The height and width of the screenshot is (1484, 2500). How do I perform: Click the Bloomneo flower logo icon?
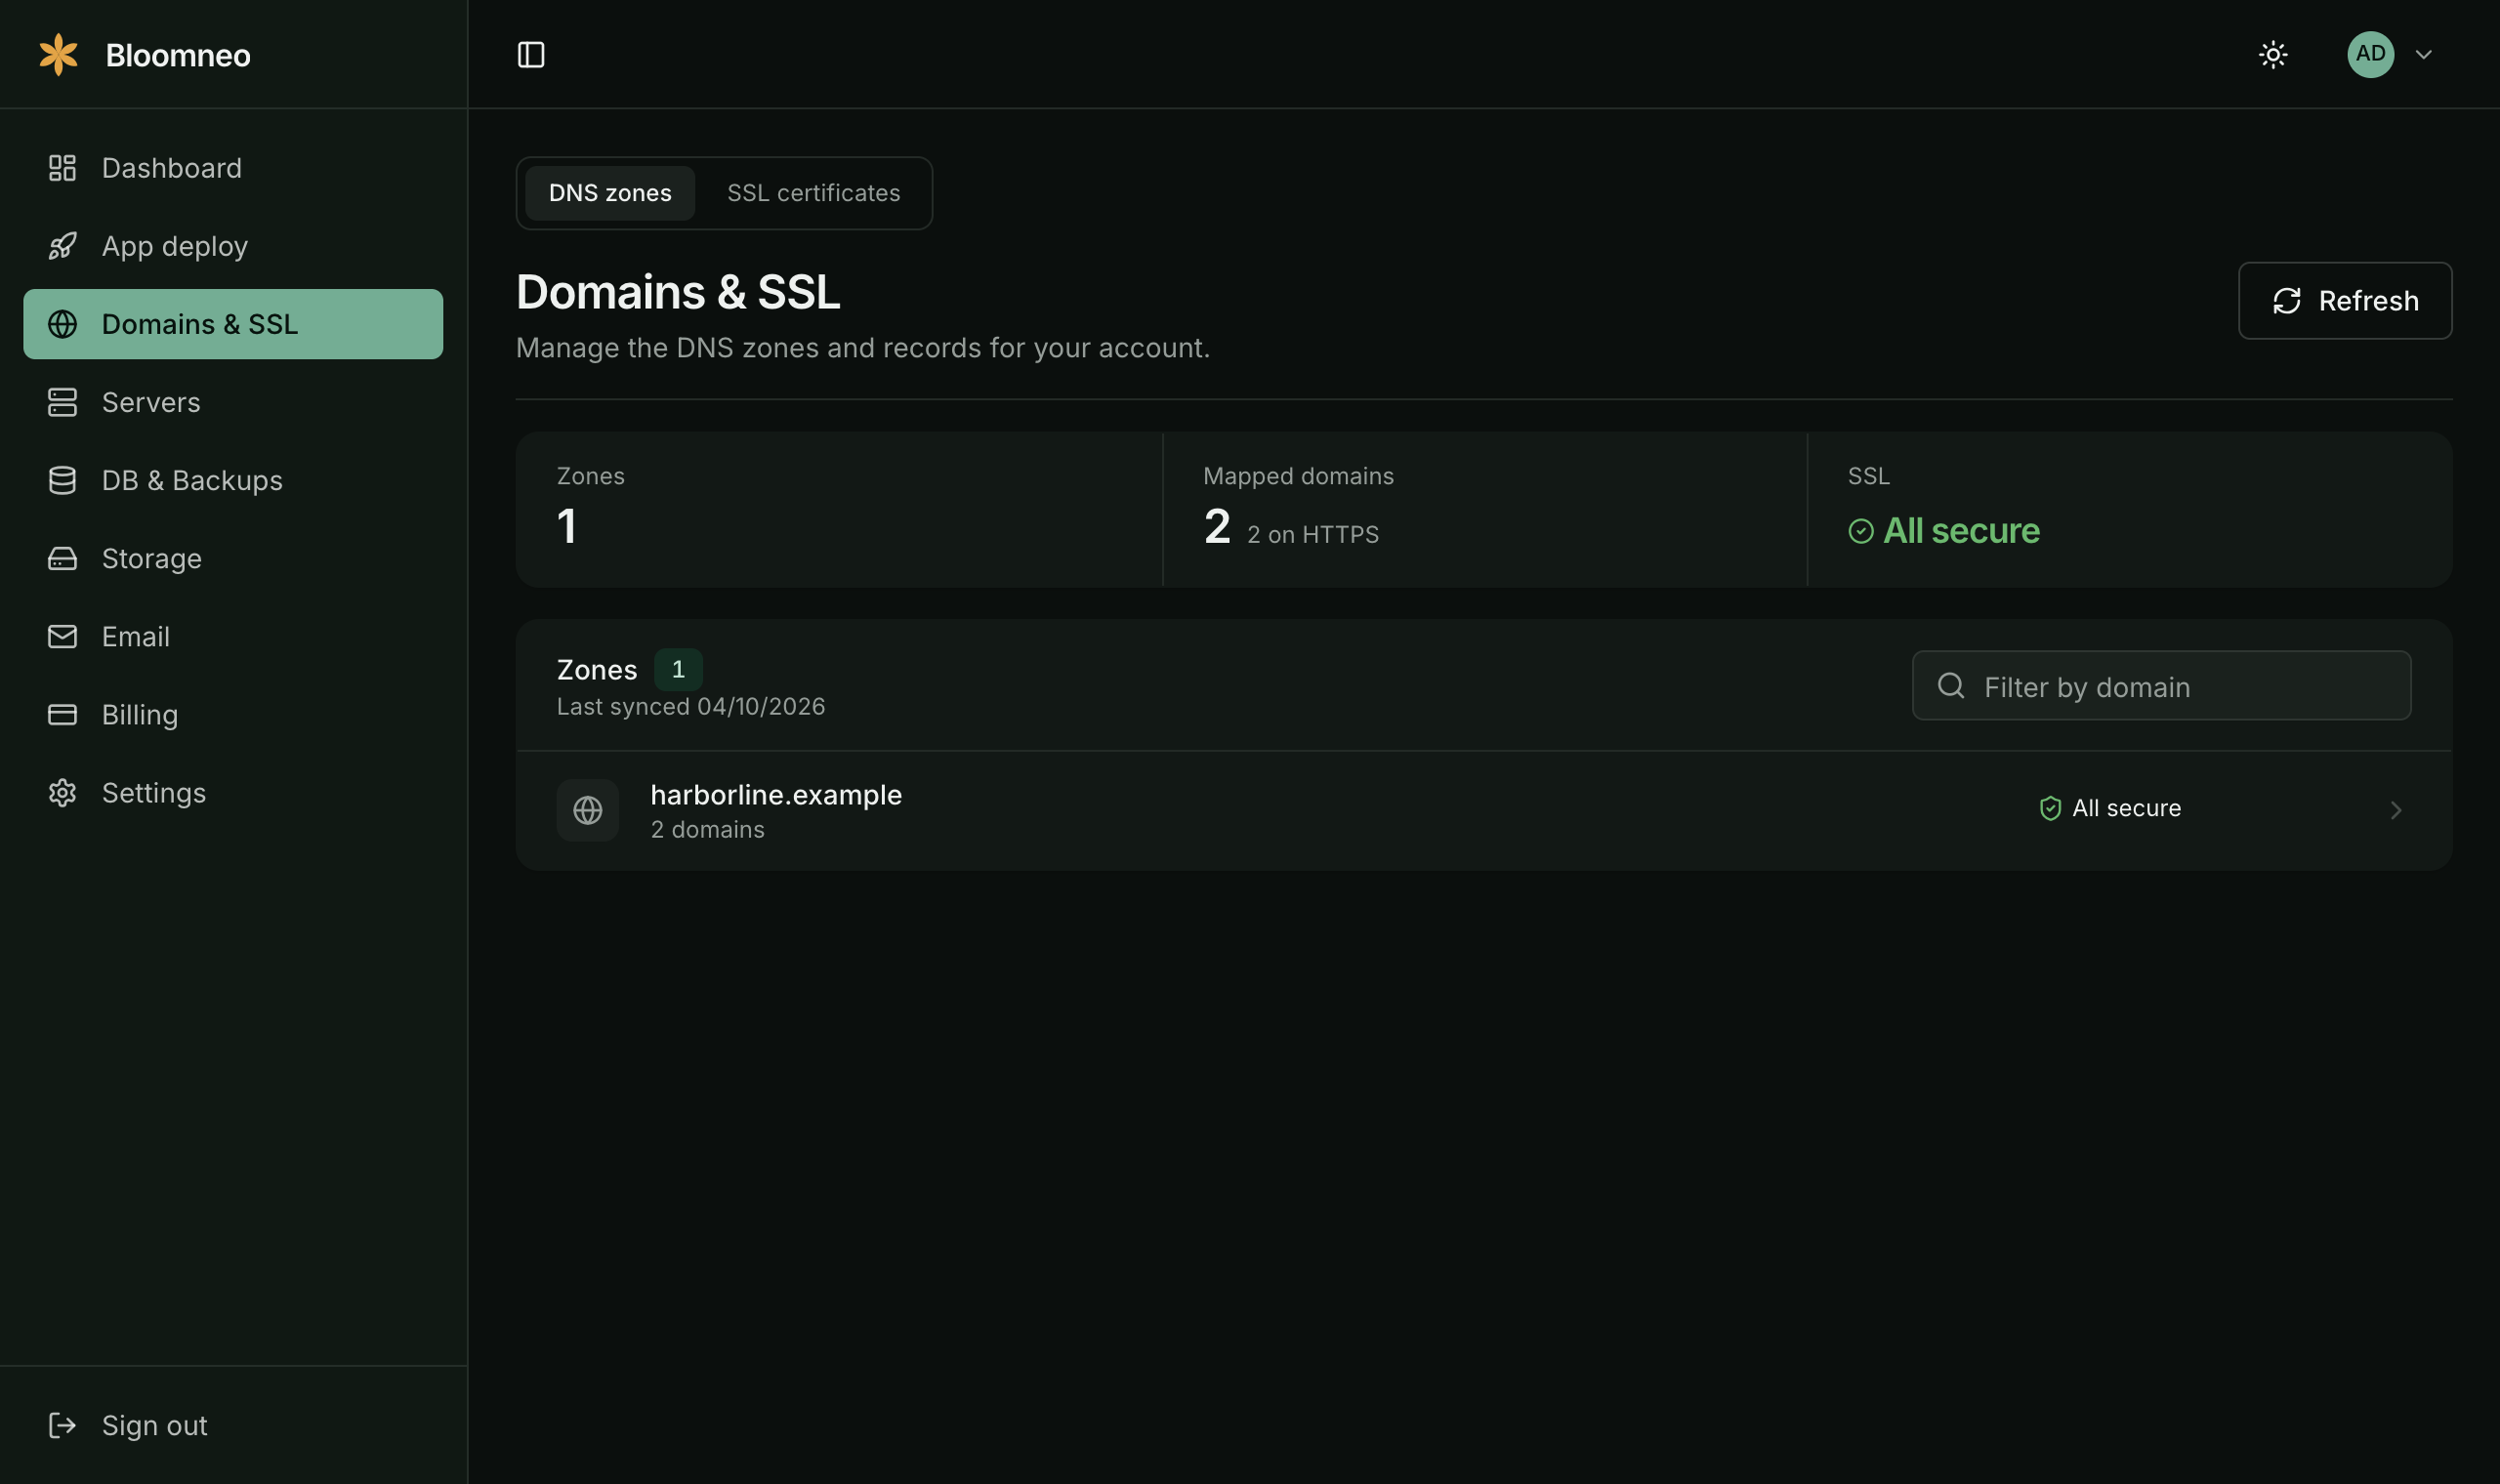pos(58,54)
